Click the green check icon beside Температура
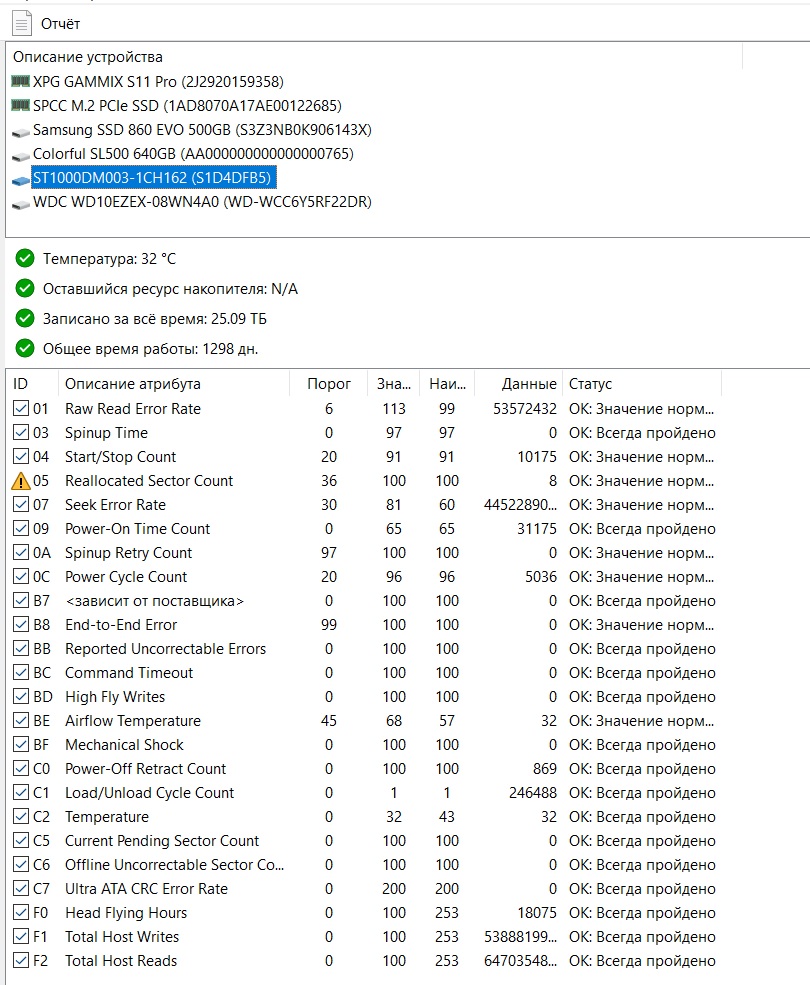Image resolution: width=810 pixels, height=985 pixels. pos(25,259)
